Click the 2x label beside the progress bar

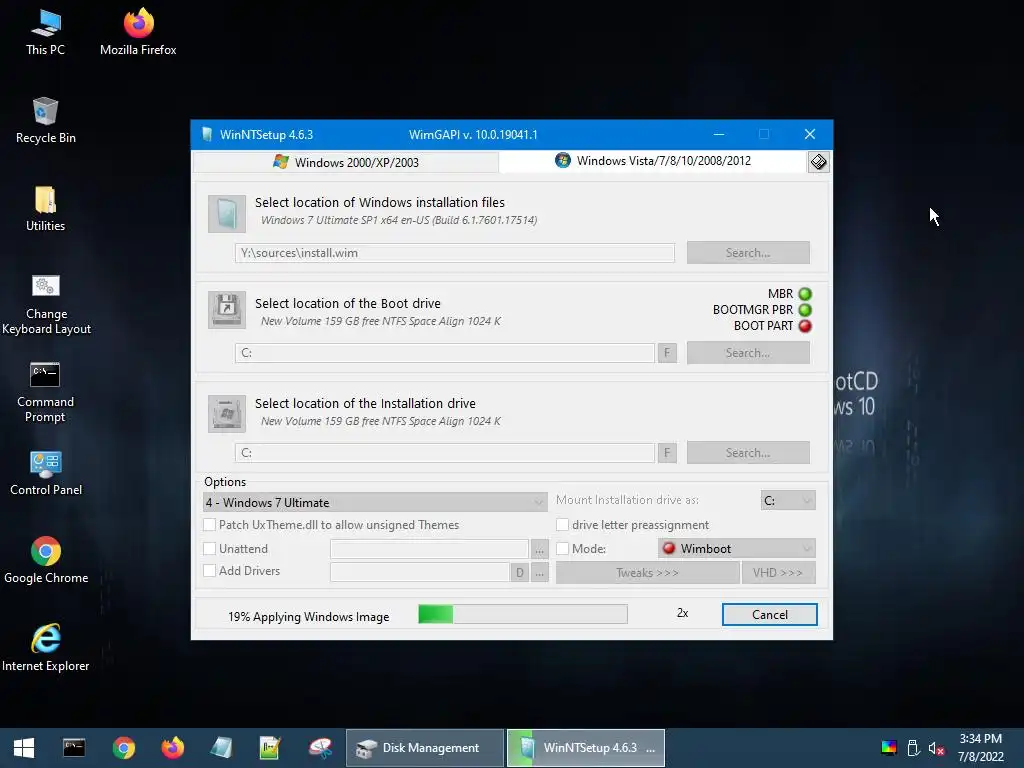[x=682, y=613]
